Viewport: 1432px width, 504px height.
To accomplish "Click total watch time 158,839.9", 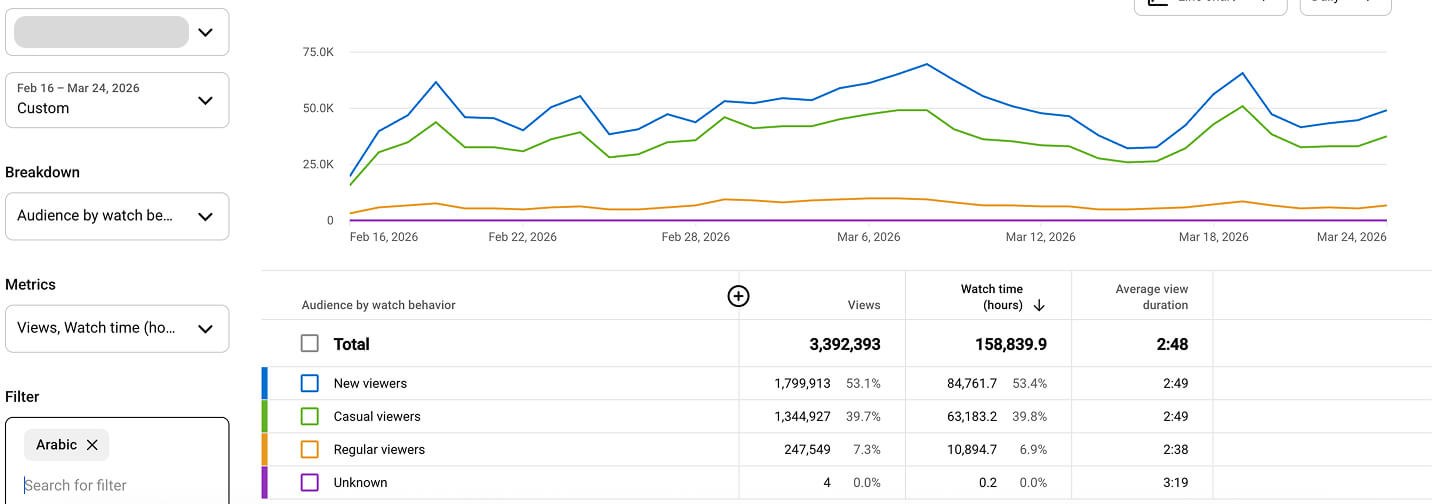I will pos(1011,344).
